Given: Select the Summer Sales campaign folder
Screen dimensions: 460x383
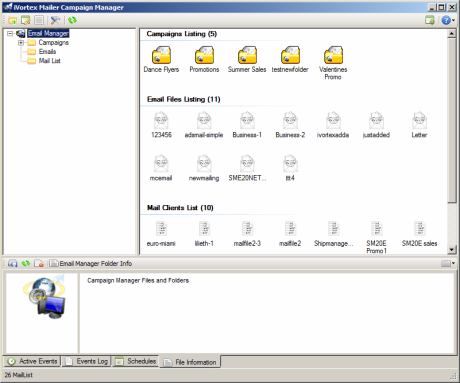Looking at the screenshot, I should pyautogui.click(x=247, y=60).
